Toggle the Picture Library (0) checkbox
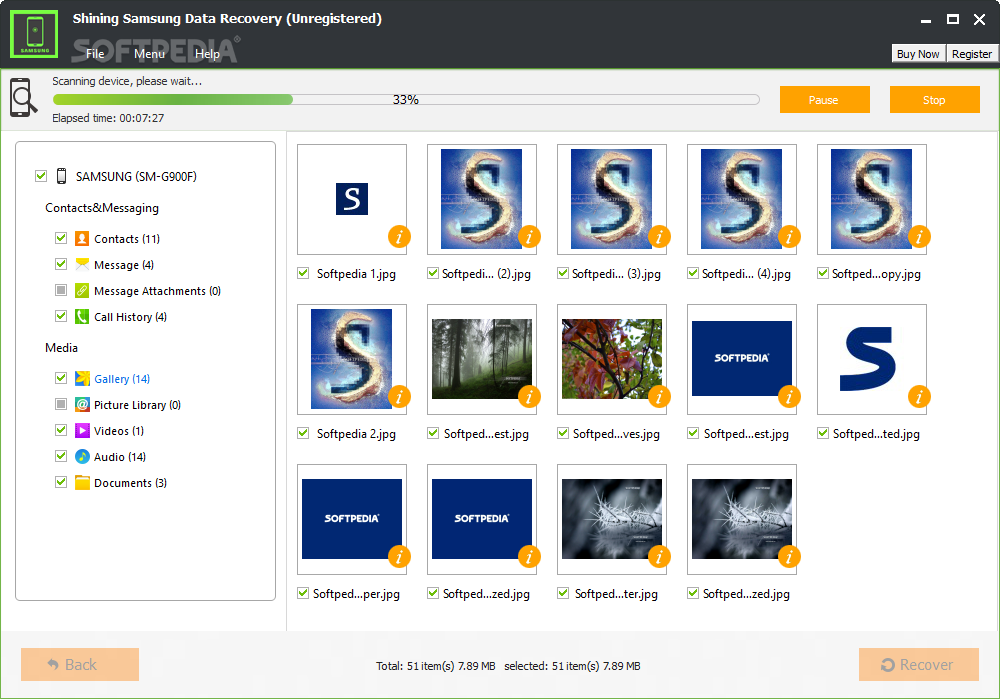This screenshot has width=1000, height=699. [x=61, y=404]
